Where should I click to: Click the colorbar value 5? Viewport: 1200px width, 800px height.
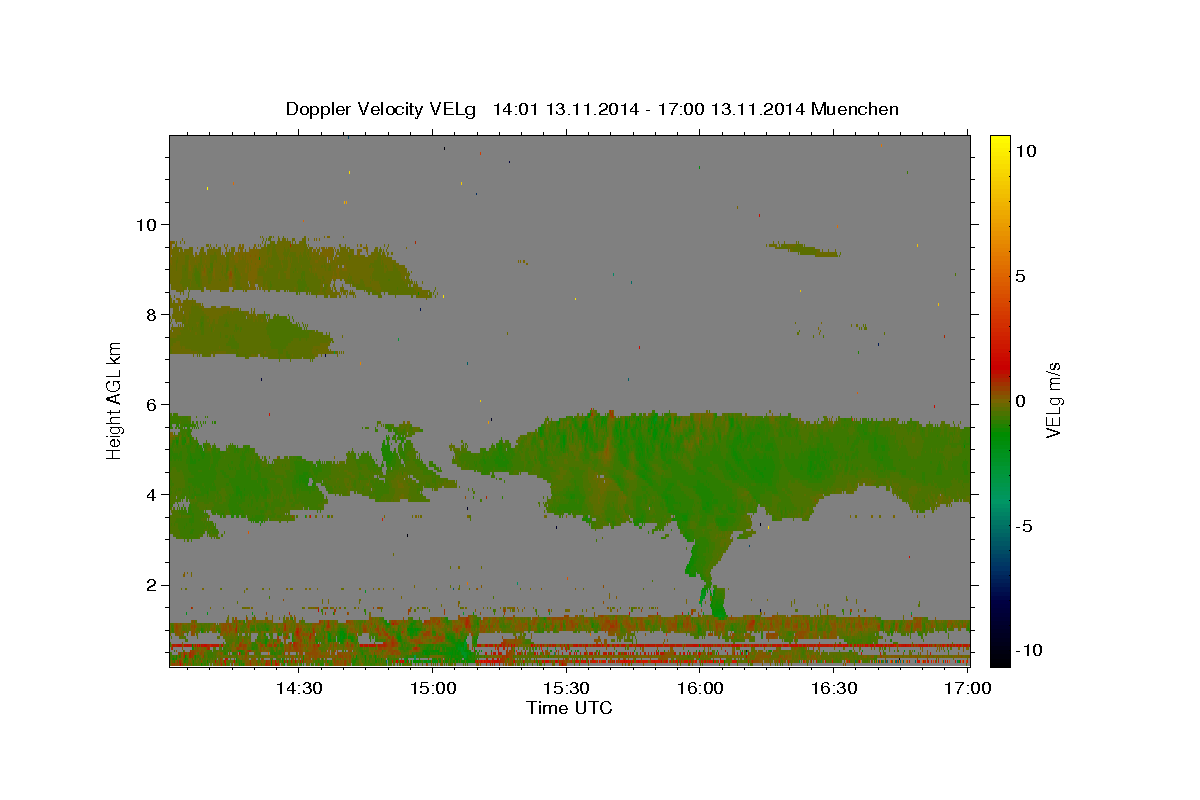click(x=1021, y=276)
